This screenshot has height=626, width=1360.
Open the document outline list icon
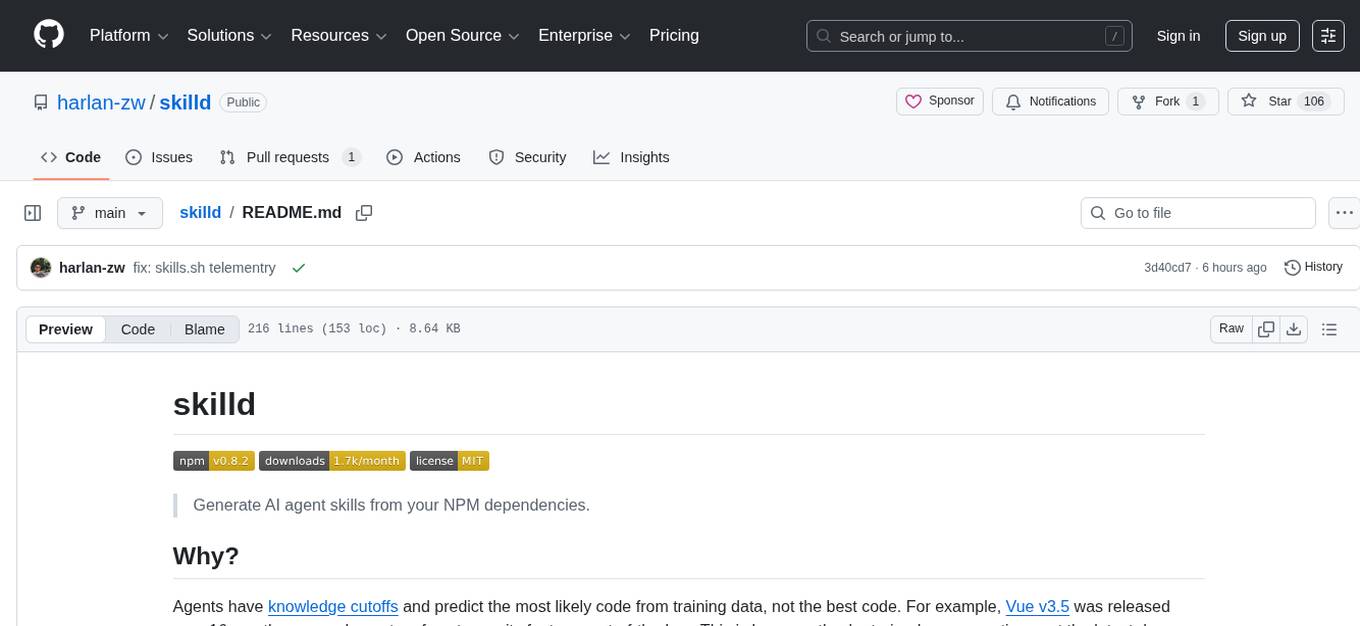(x=1329, y=329)
